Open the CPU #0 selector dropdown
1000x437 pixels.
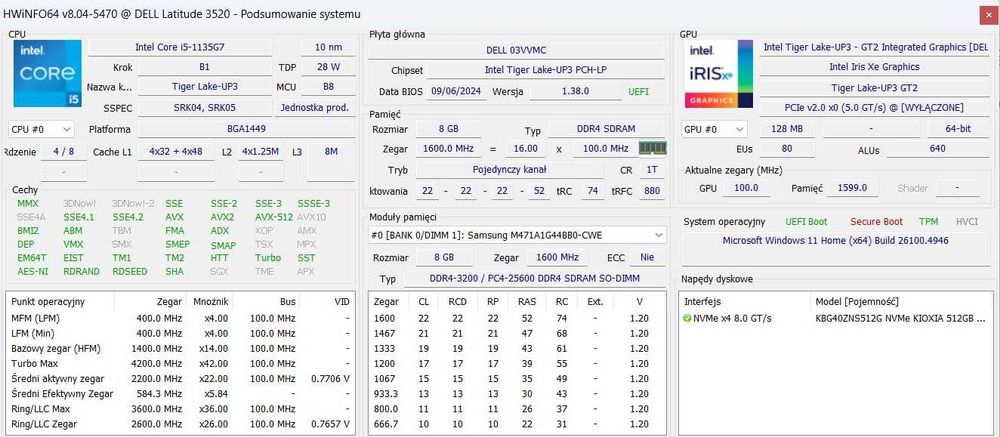tap(41, 129)
